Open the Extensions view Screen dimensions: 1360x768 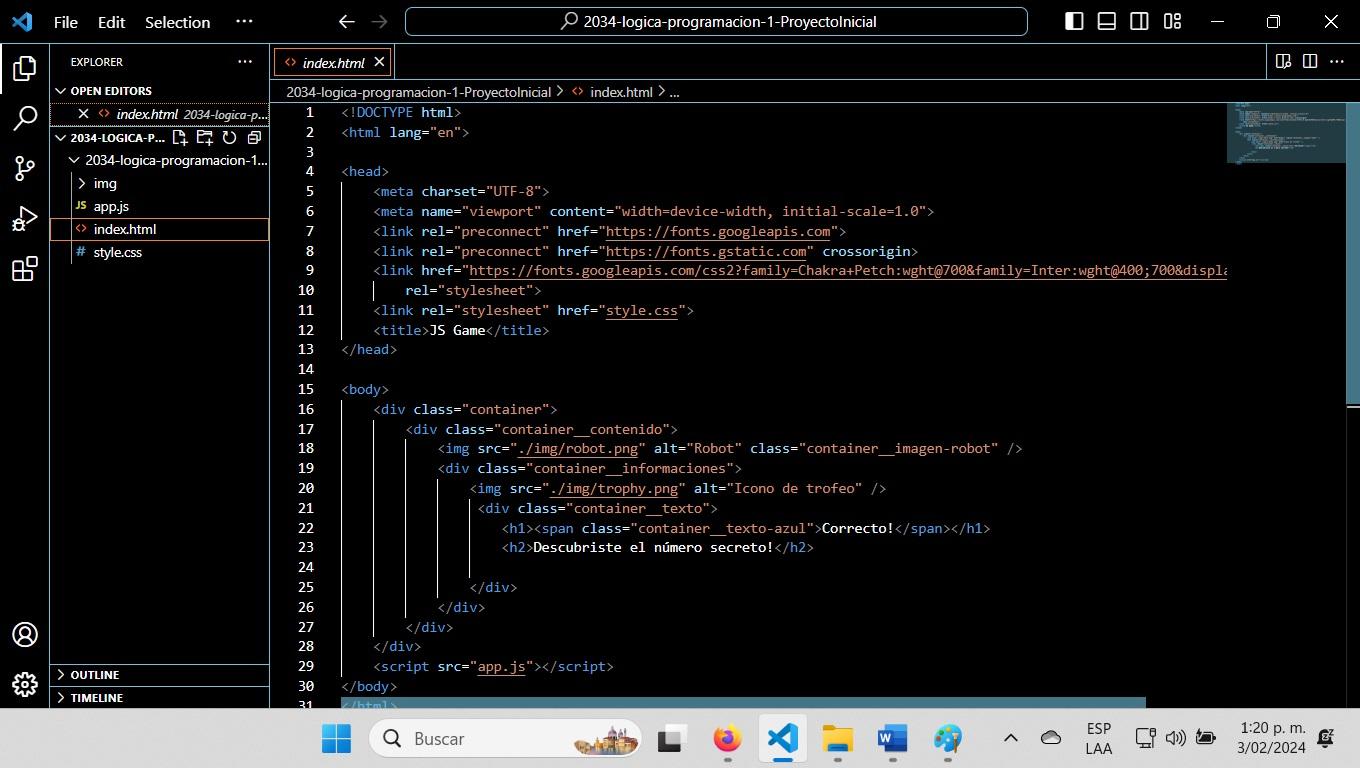(x=25, y=269)
